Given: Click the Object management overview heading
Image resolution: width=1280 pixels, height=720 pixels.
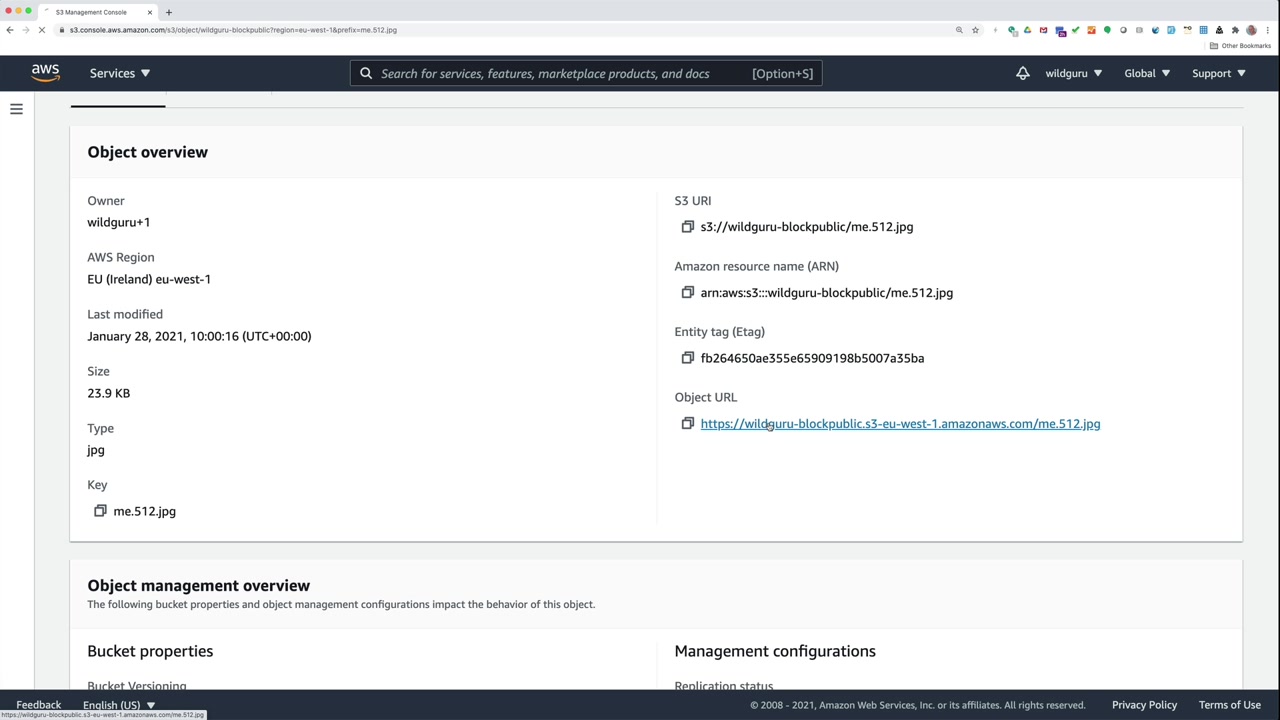Looking at the screenshot, I should (198, 585).
